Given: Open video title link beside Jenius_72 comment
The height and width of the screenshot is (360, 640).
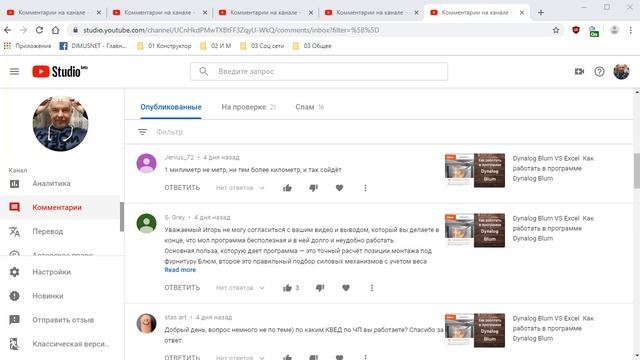Looking at the screenshot, I should click(553, 168).
